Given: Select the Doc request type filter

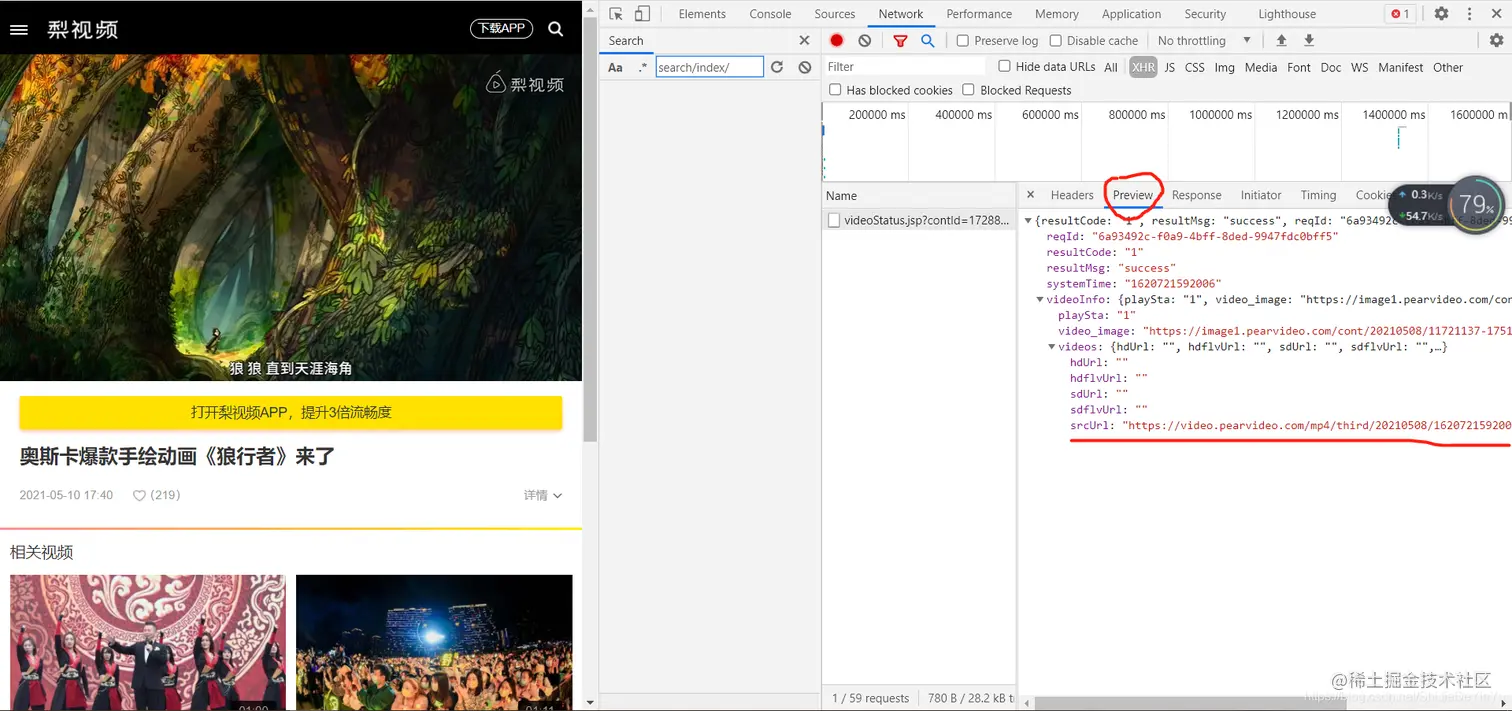Looking at the screenshot, I should coord(1331,67).
